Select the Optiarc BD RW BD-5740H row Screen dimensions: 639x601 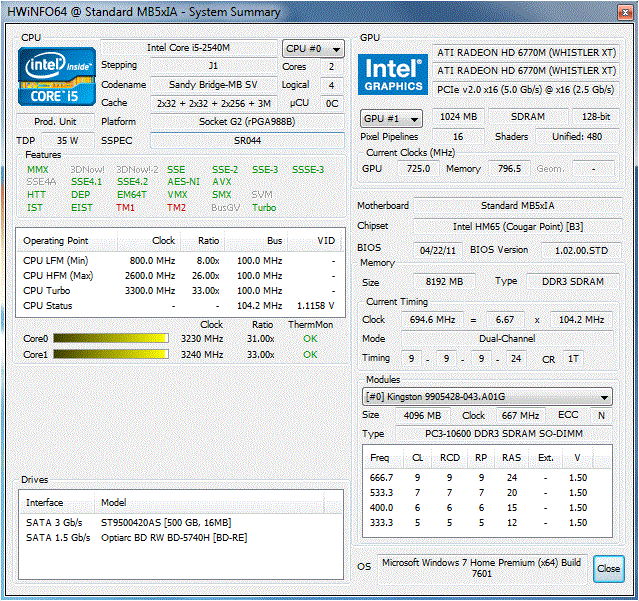(181, 537)
